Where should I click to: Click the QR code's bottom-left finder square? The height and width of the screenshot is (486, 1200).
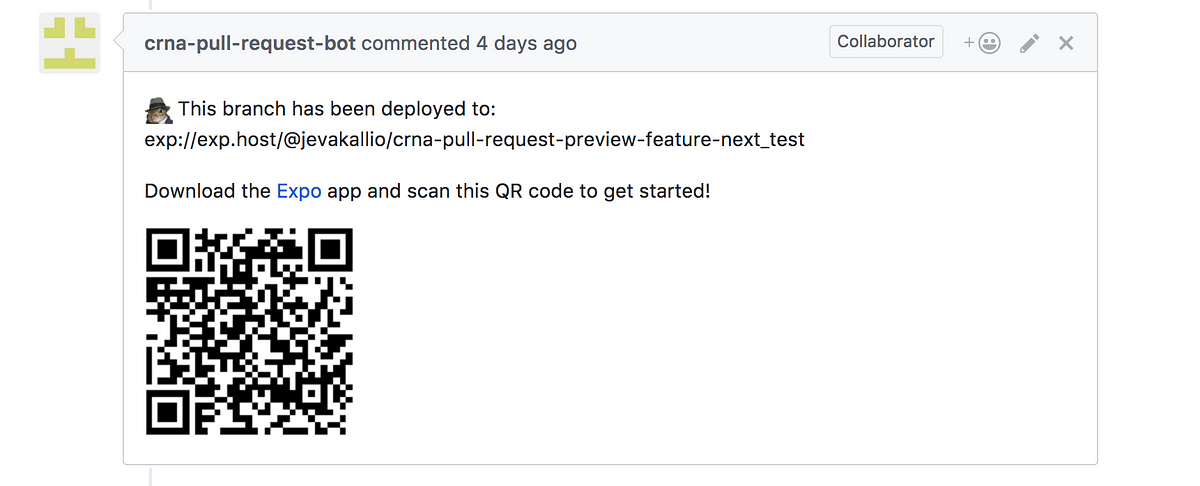coord(168,413)
